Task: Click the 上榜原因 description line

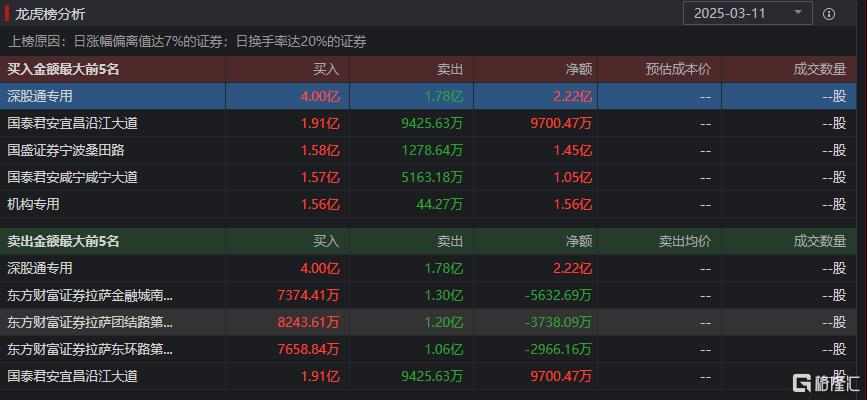Action: pyautogui.click(x=187, y=41)
